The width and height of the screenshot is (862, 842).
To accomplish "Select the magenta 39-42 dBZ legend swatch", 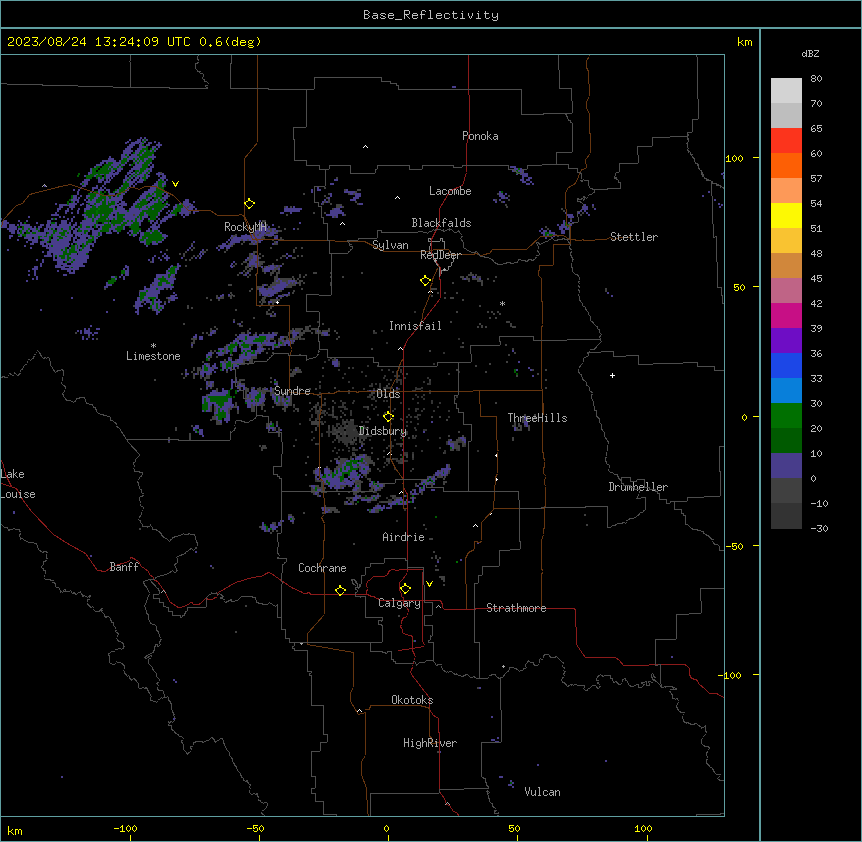I will [786, 315].
